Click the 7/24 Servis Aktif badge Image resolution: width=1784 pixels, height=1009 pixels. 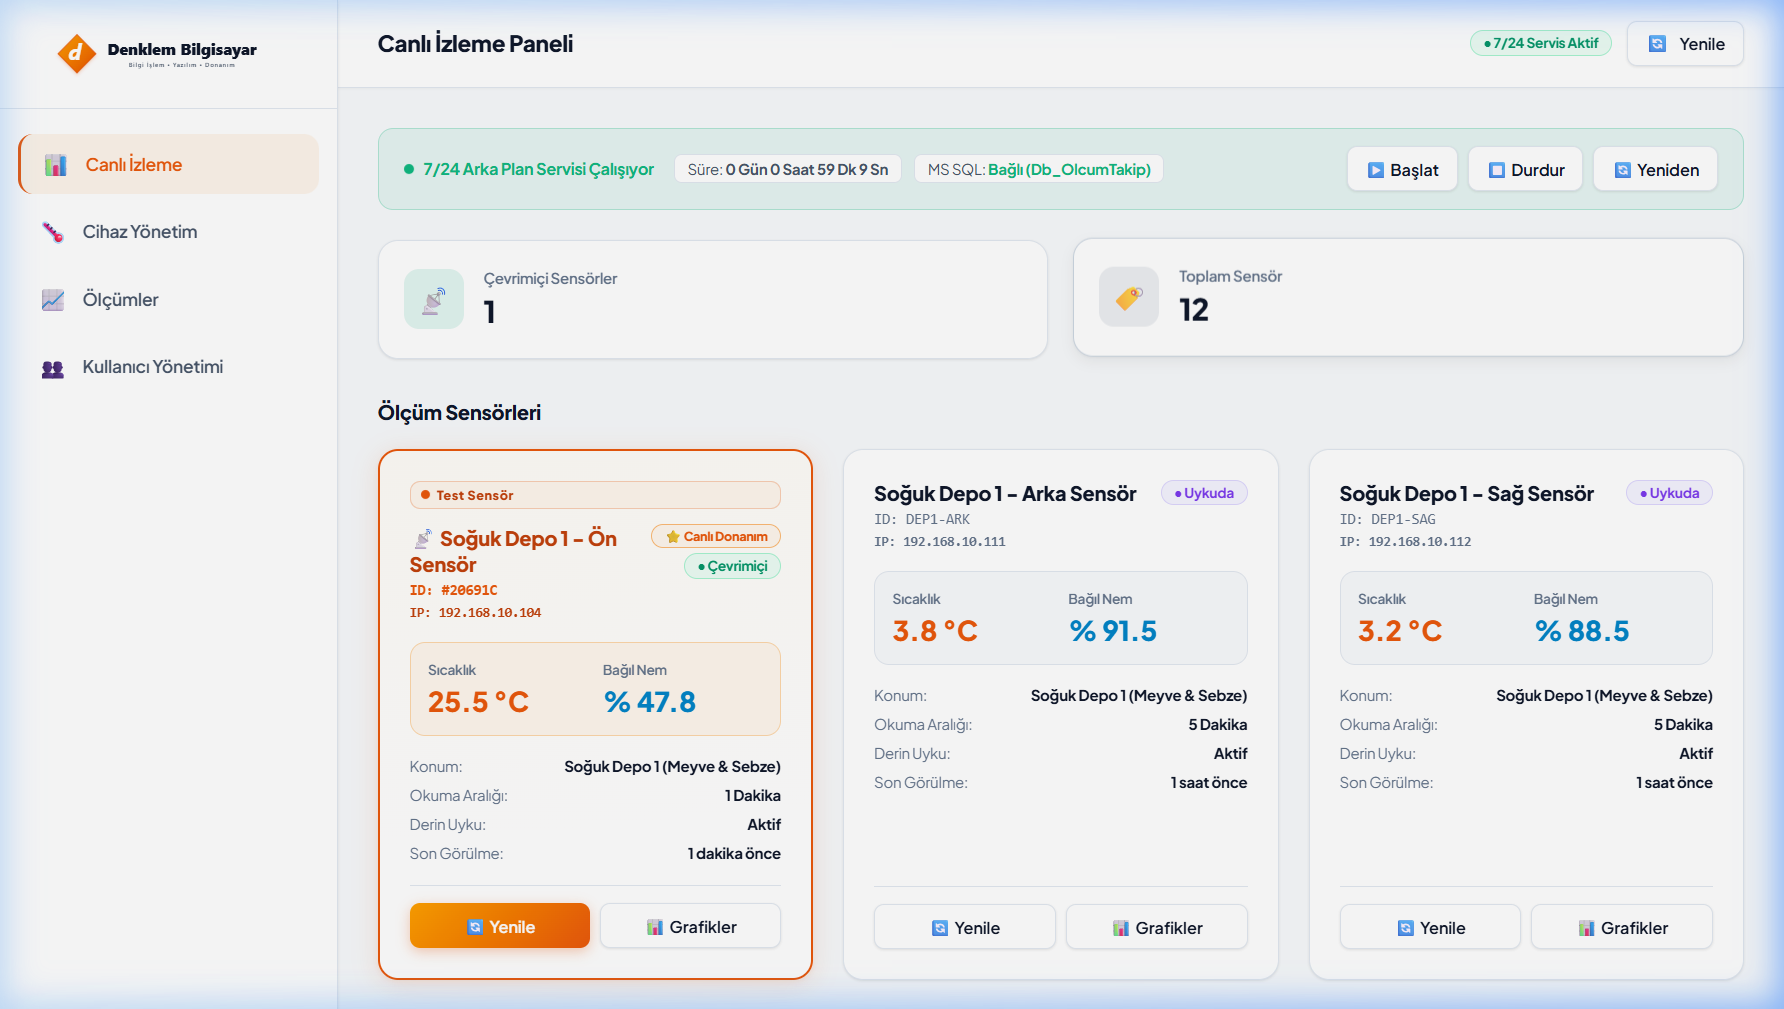[1540, 43]
